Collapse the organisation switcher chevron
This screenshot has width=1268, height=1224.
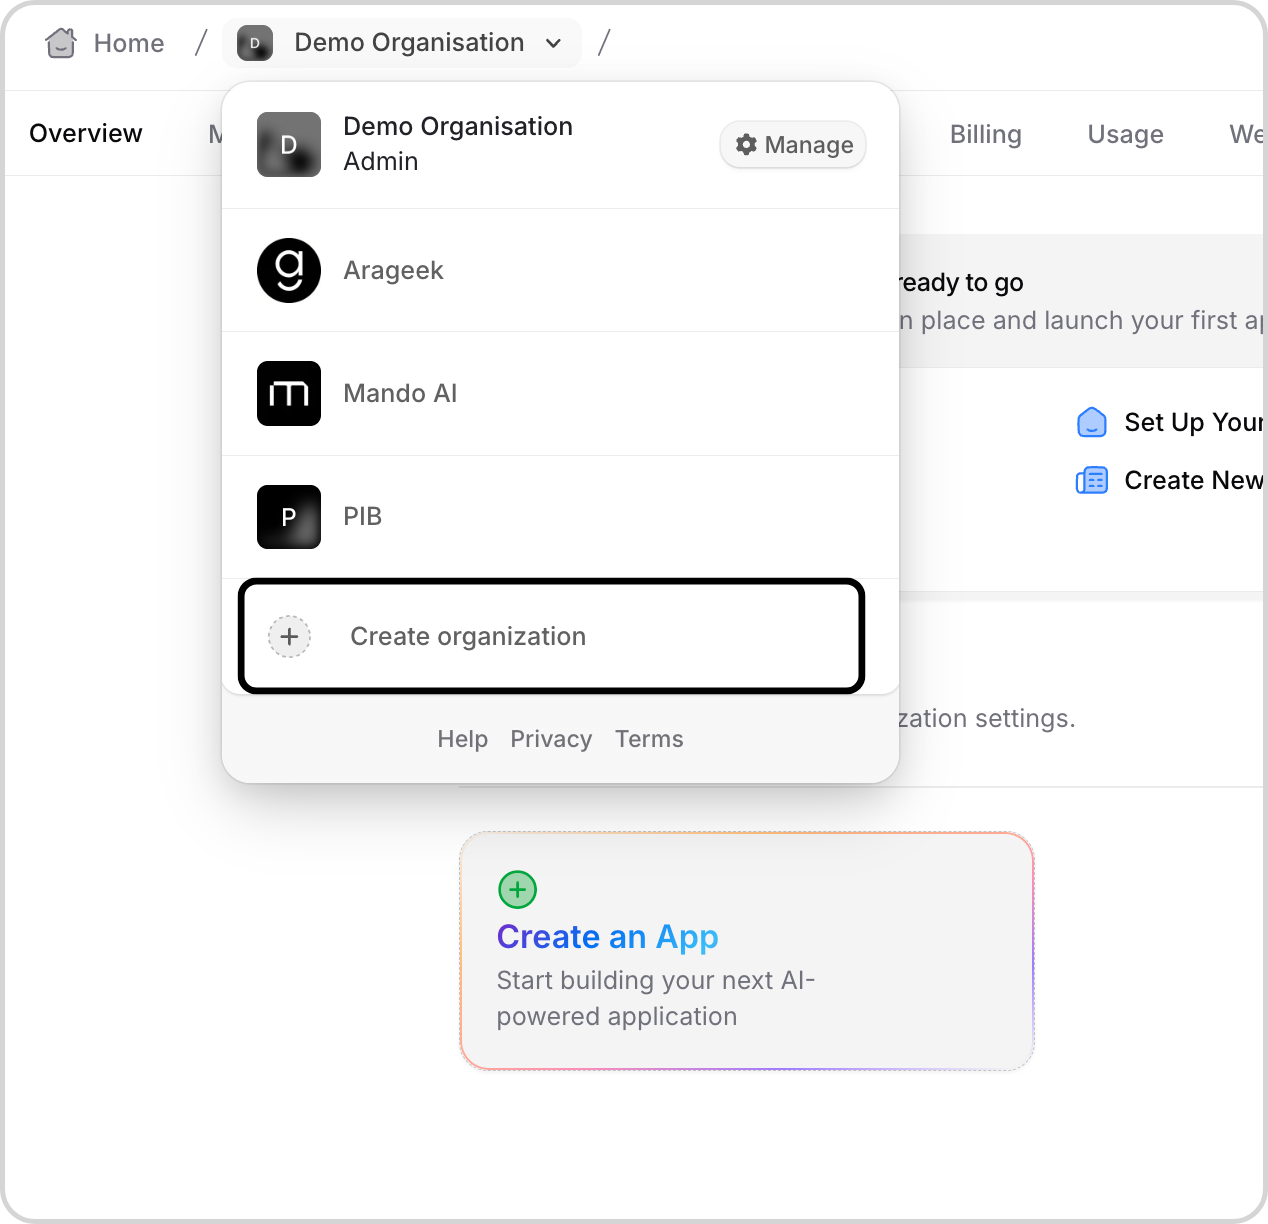coord(554,43)
